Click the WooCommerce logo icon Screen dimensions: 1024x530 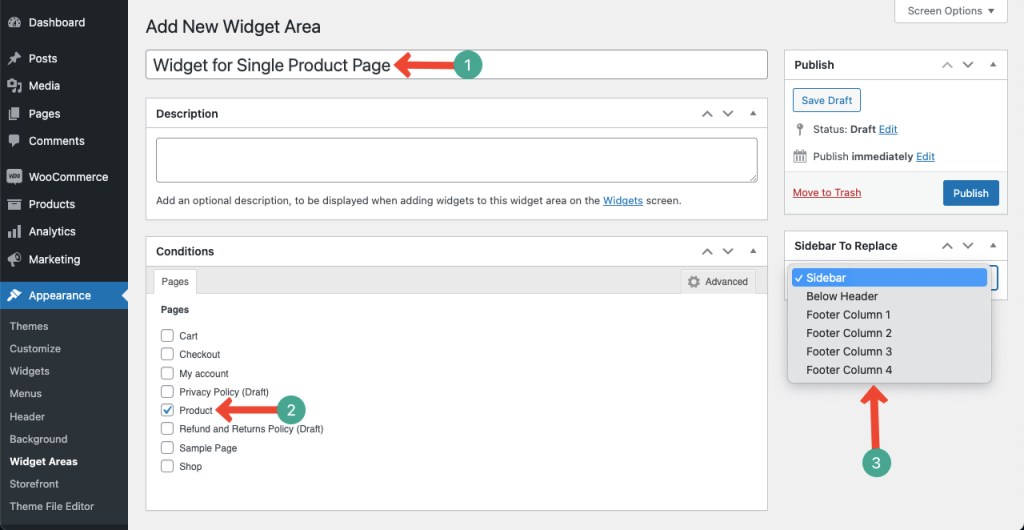pyautogui.click(x=14, y=177)
